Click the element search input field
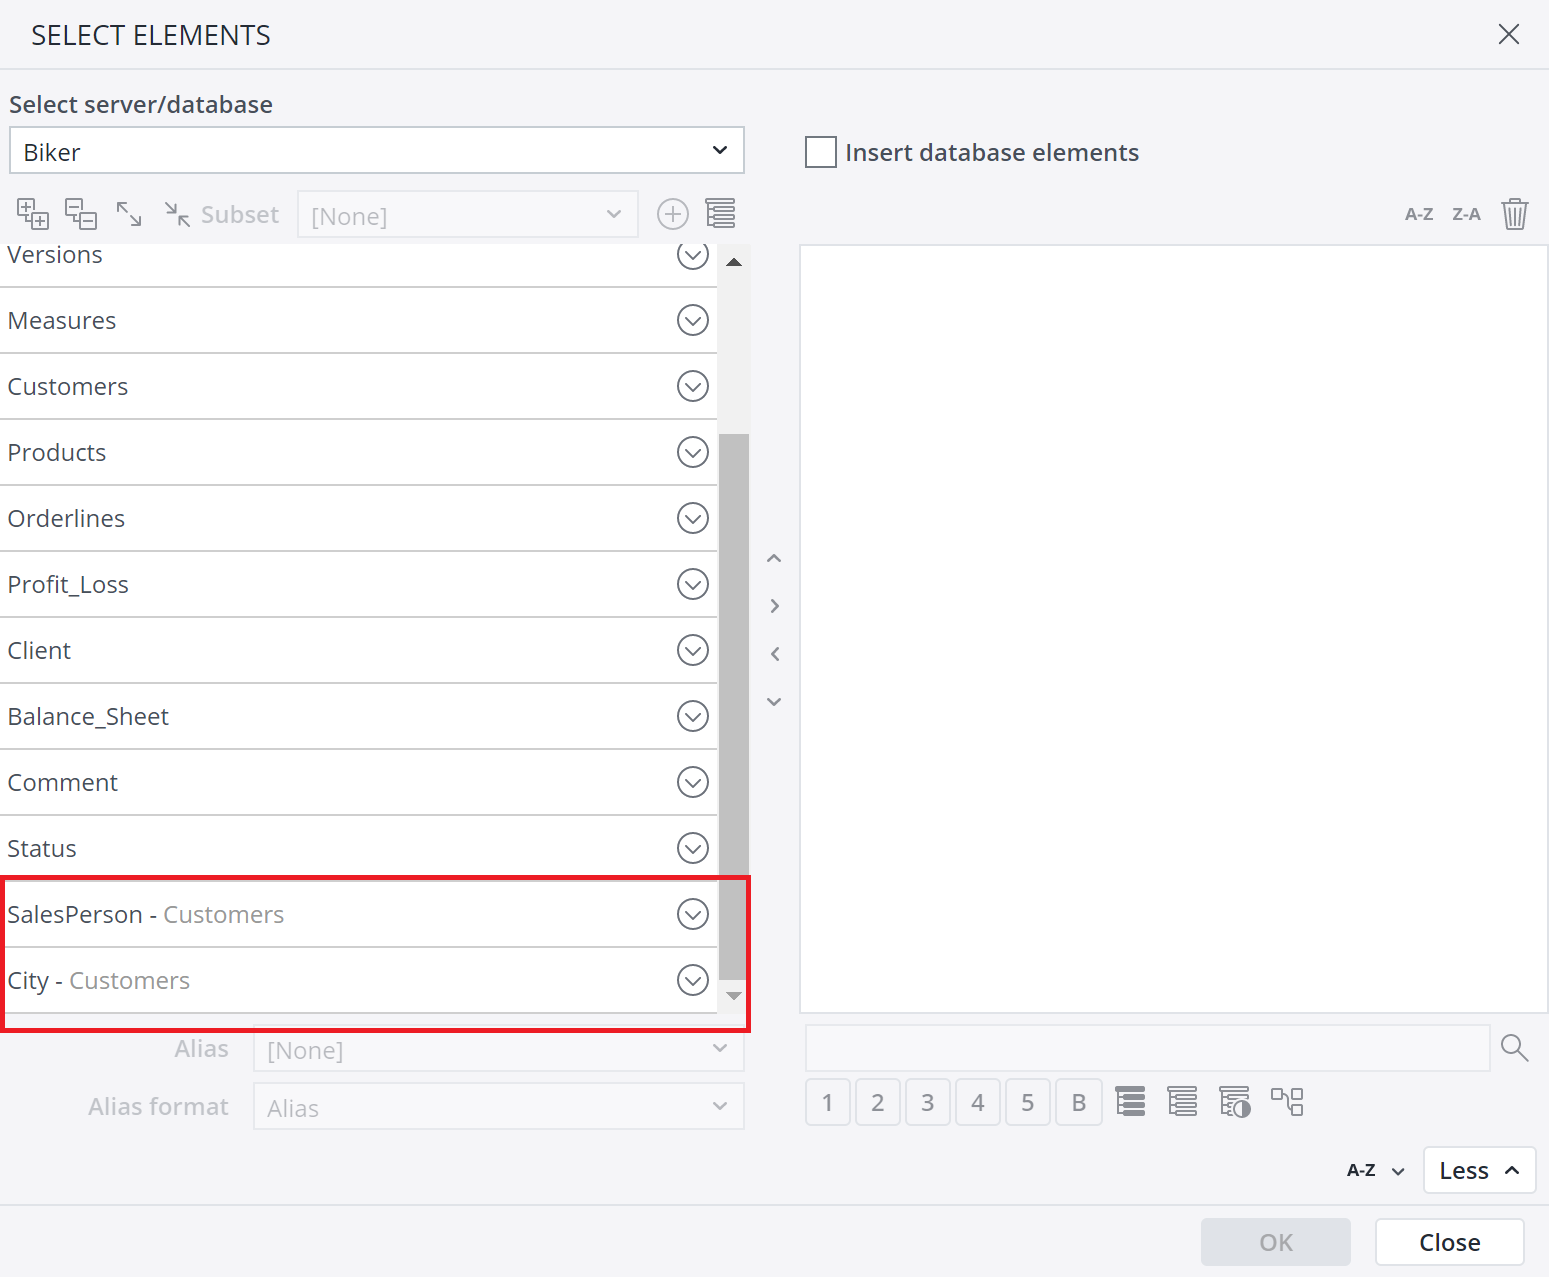The width and height of the screenshot is (1549, 1277). pos(1146,1048)
